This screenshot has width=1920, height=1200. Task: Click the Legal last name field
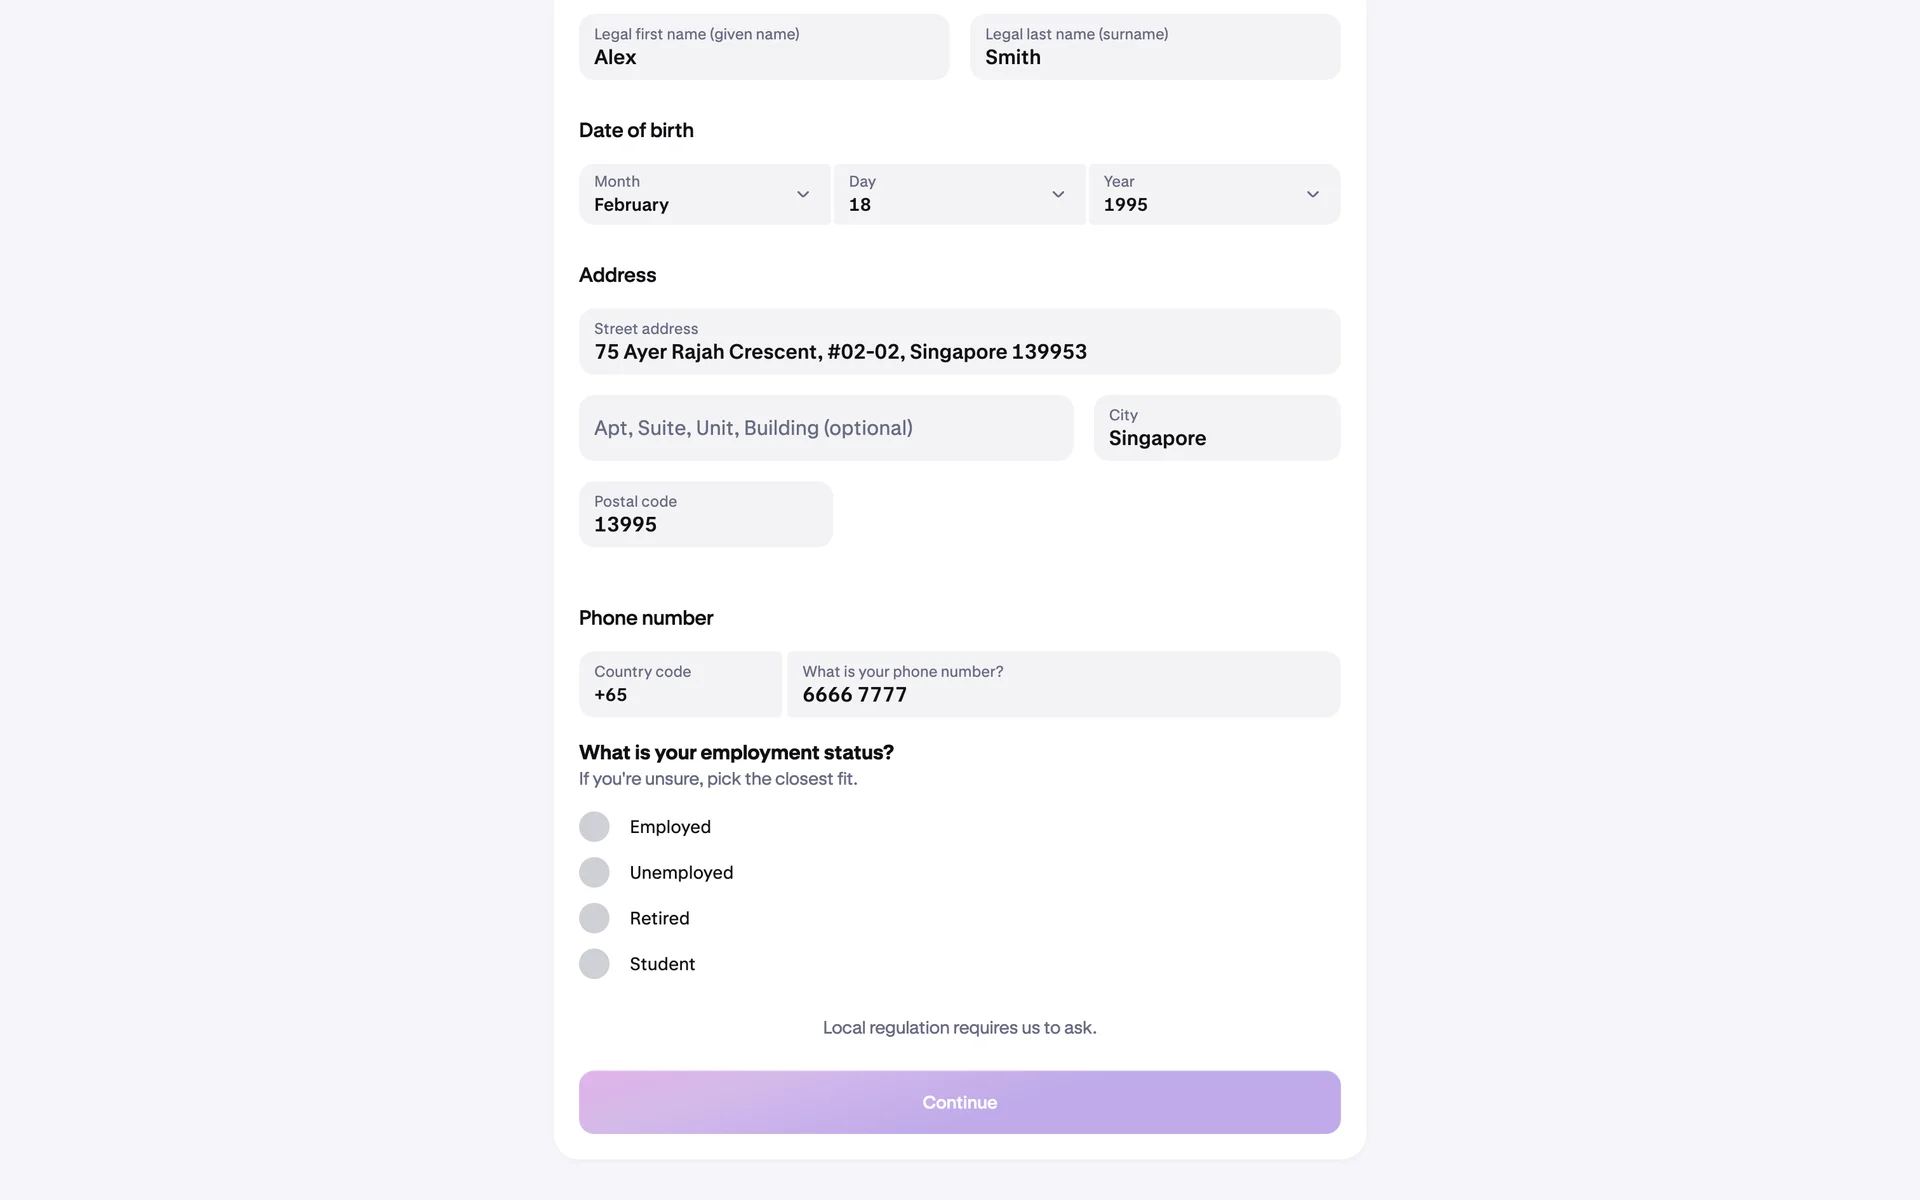click(1154, 47)
